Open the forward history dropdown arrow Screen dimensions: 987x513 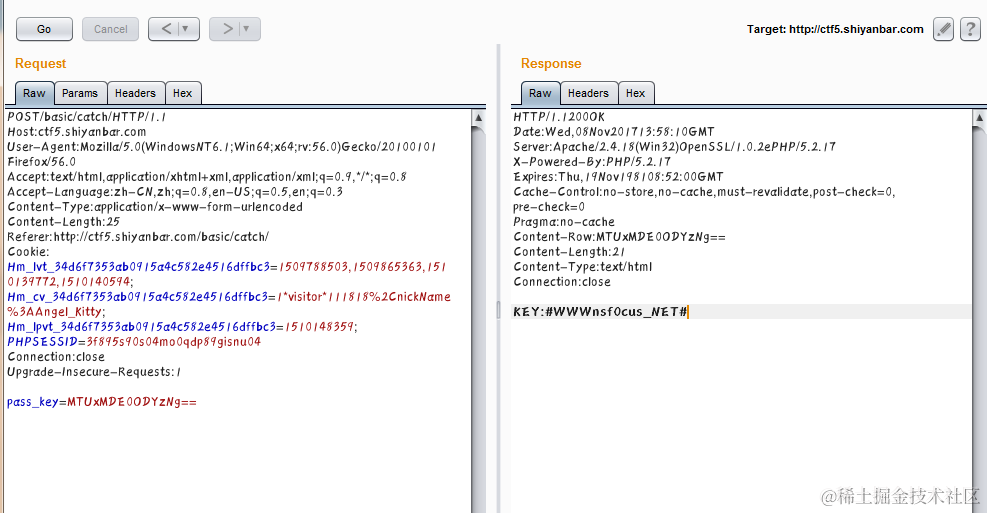(x=246, y=29)
